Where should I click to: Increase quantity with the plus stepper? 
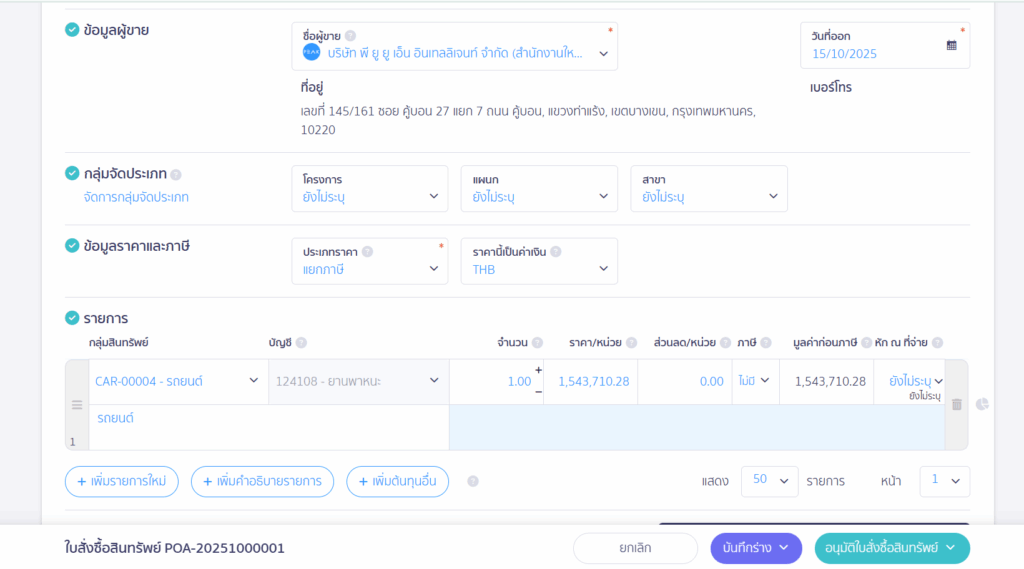(x=538, y=371)
